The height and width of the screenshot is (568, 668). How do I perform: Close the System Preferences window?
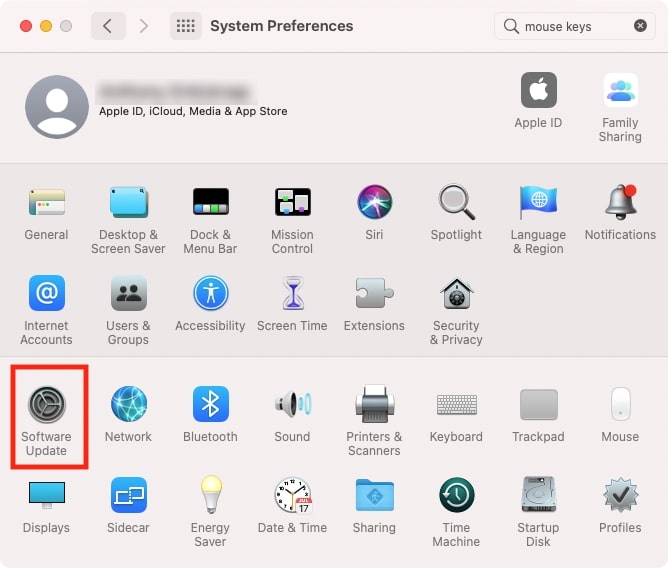click(x=26, y=26)
